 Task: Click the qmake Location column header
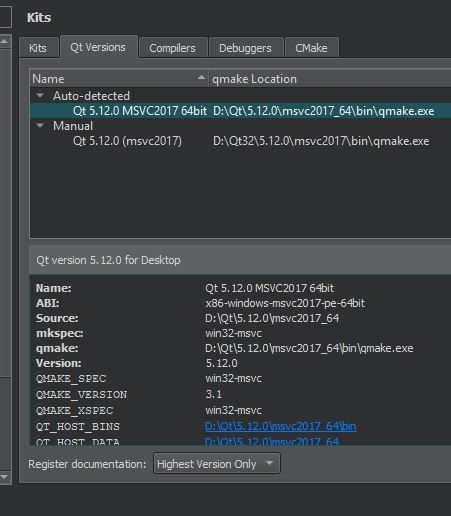click(329, 79)
